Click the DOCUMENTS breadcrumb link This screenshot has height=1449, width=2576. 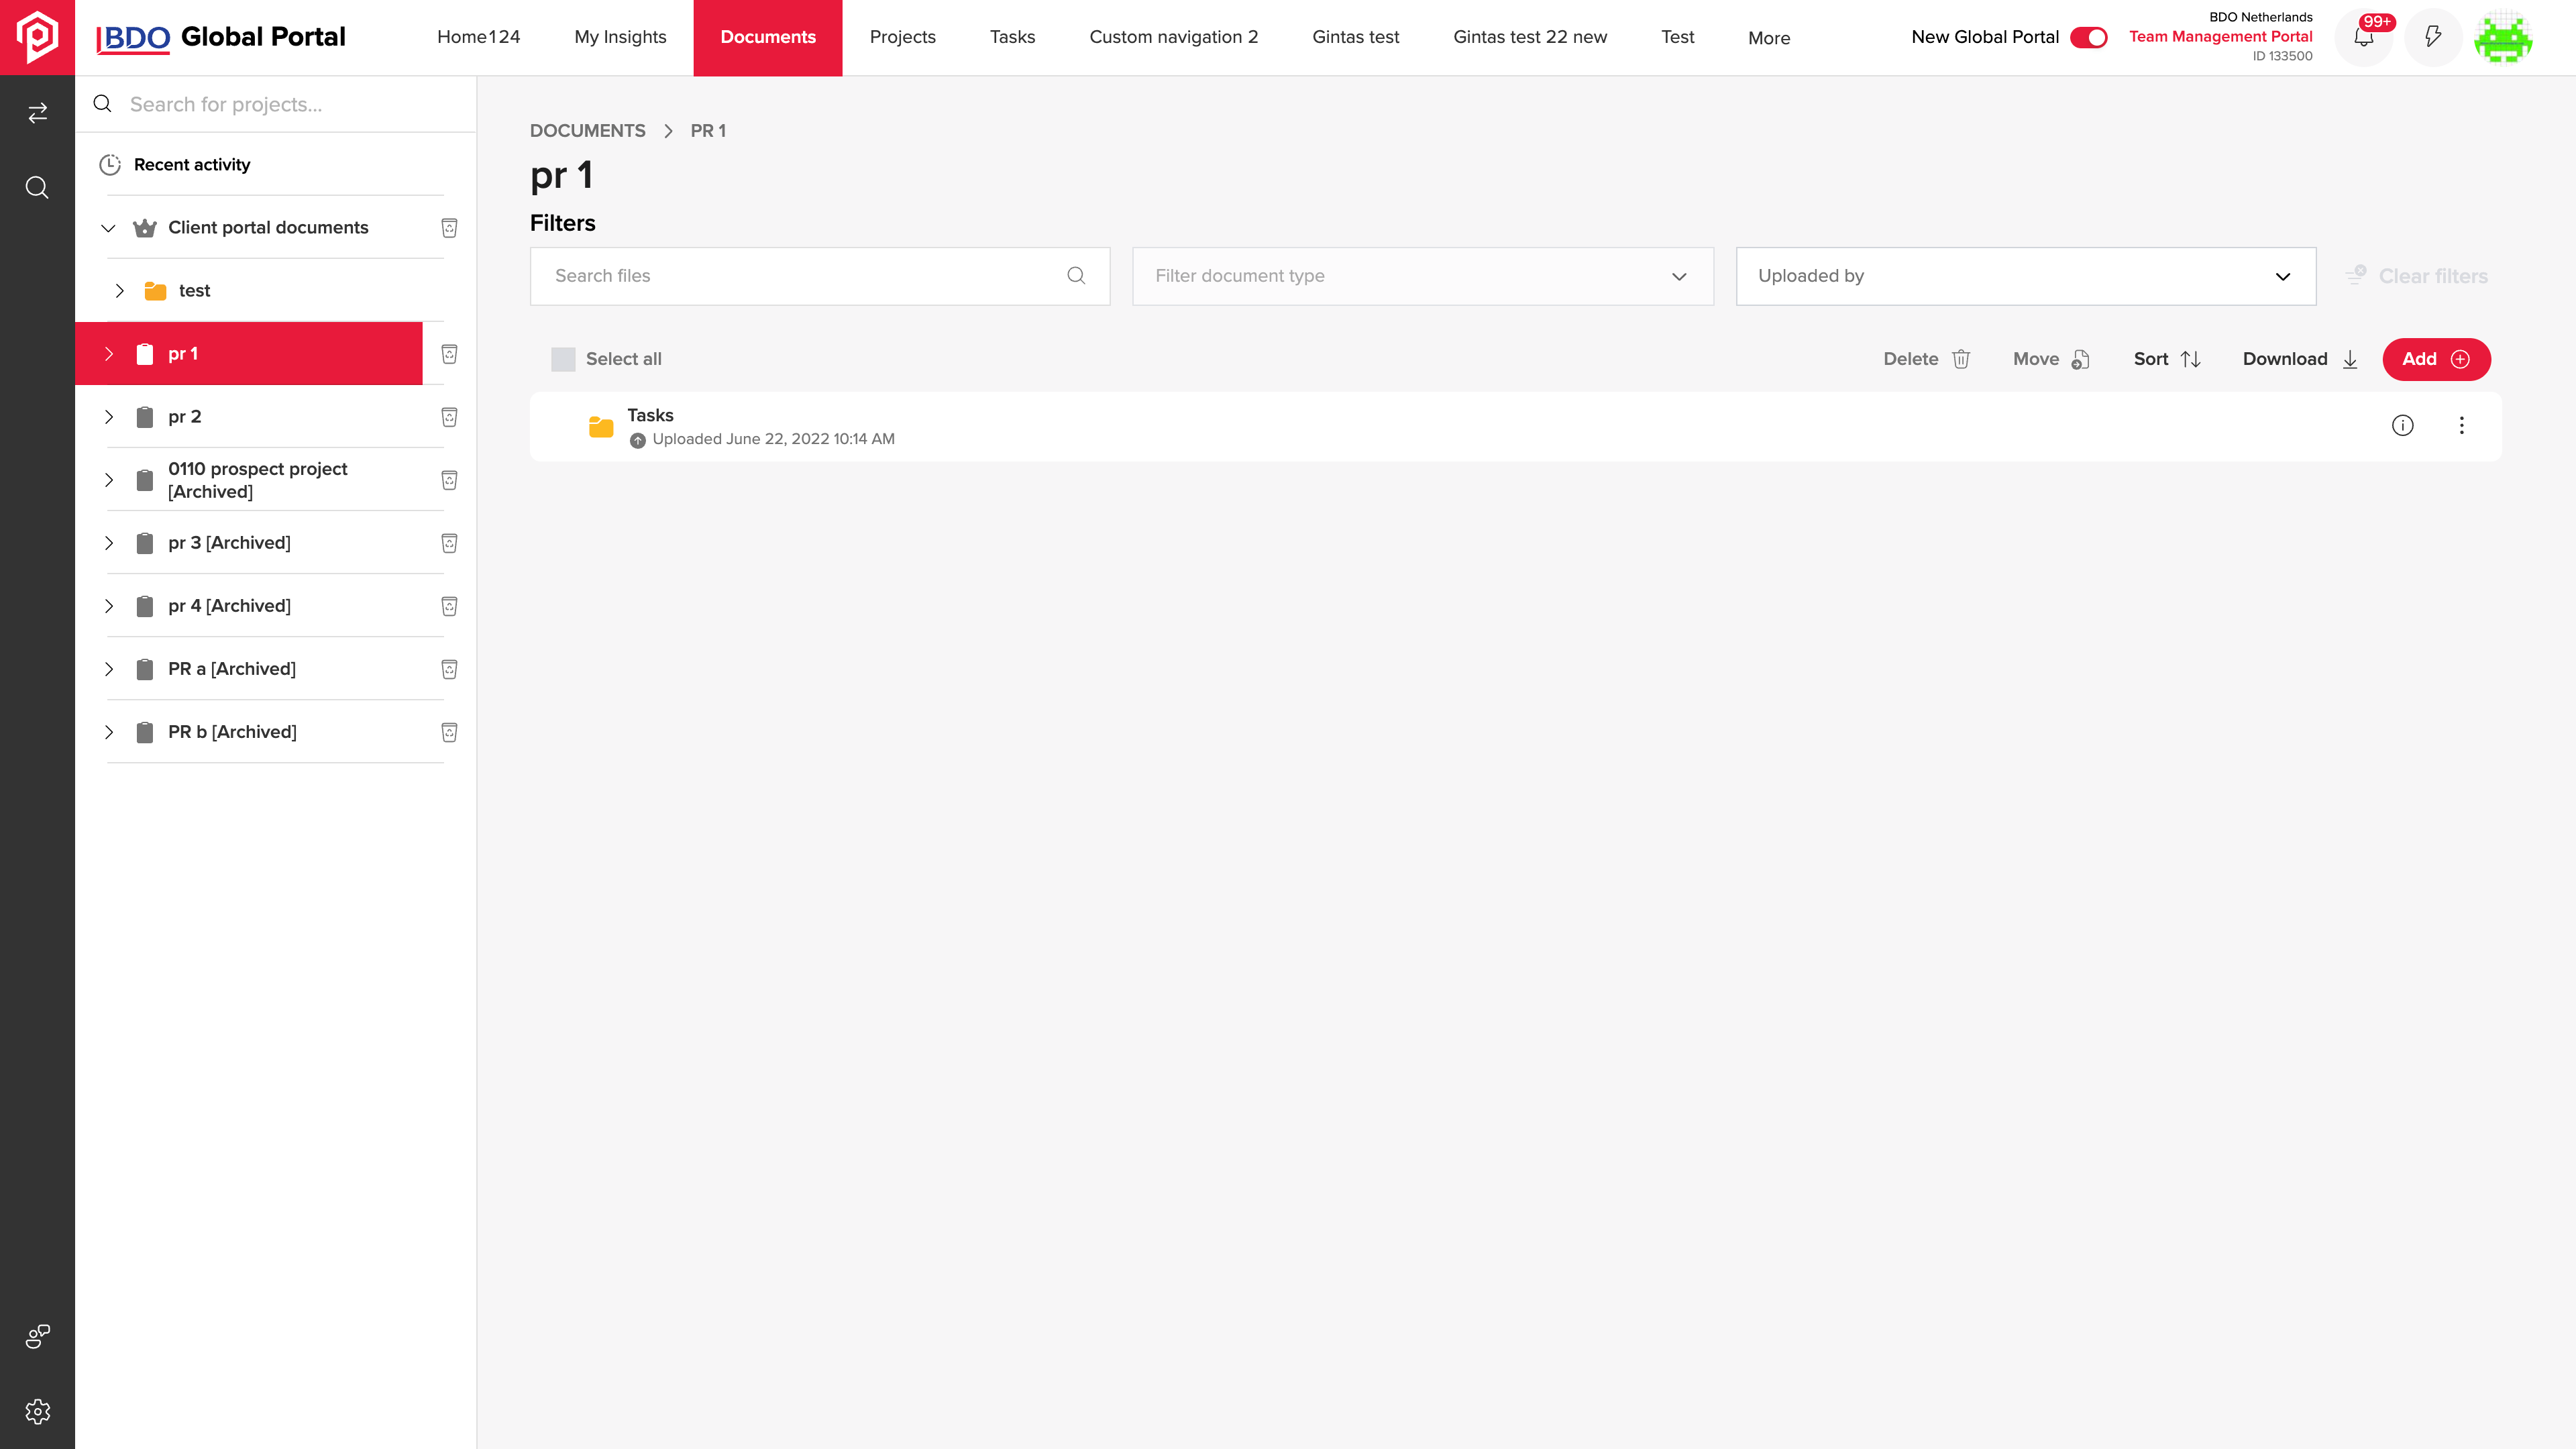tap(587, 131)
